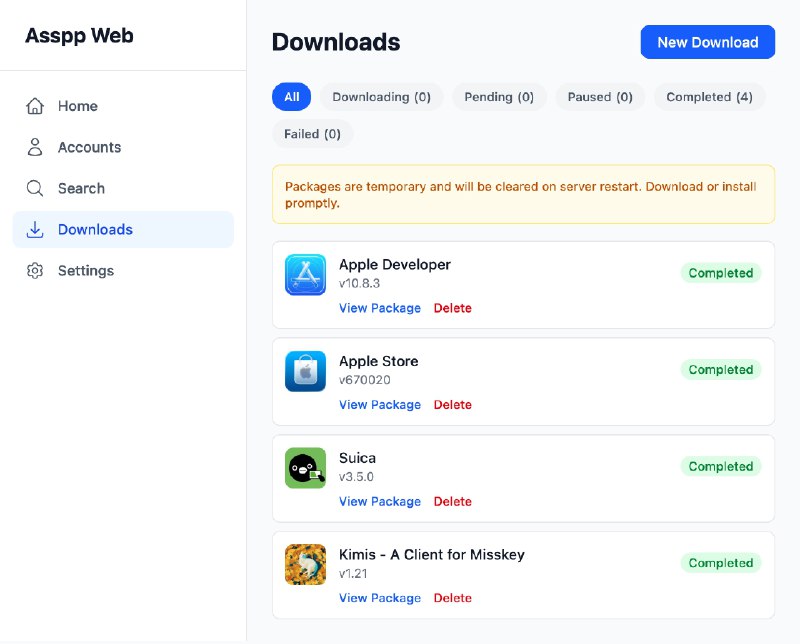This screenshot has height=644, width=800.
Task: Delete the Suica download
Action: point(453,501)
